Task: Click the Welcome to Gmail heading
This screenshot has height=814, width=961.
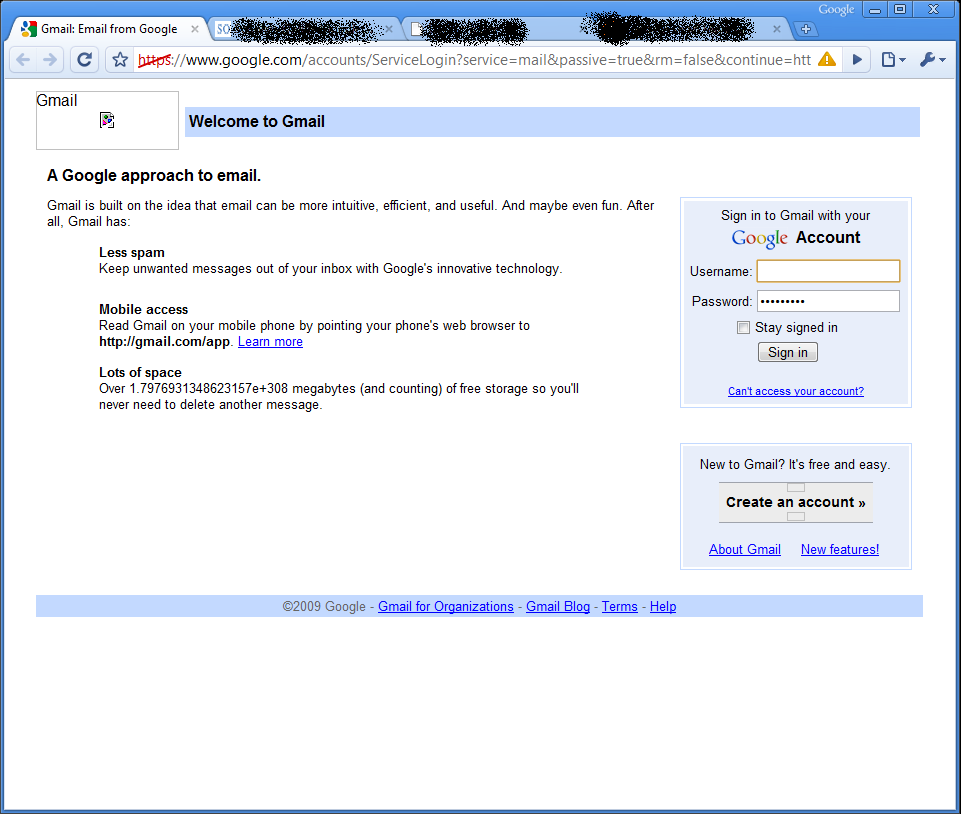Action: coord(257,121)
